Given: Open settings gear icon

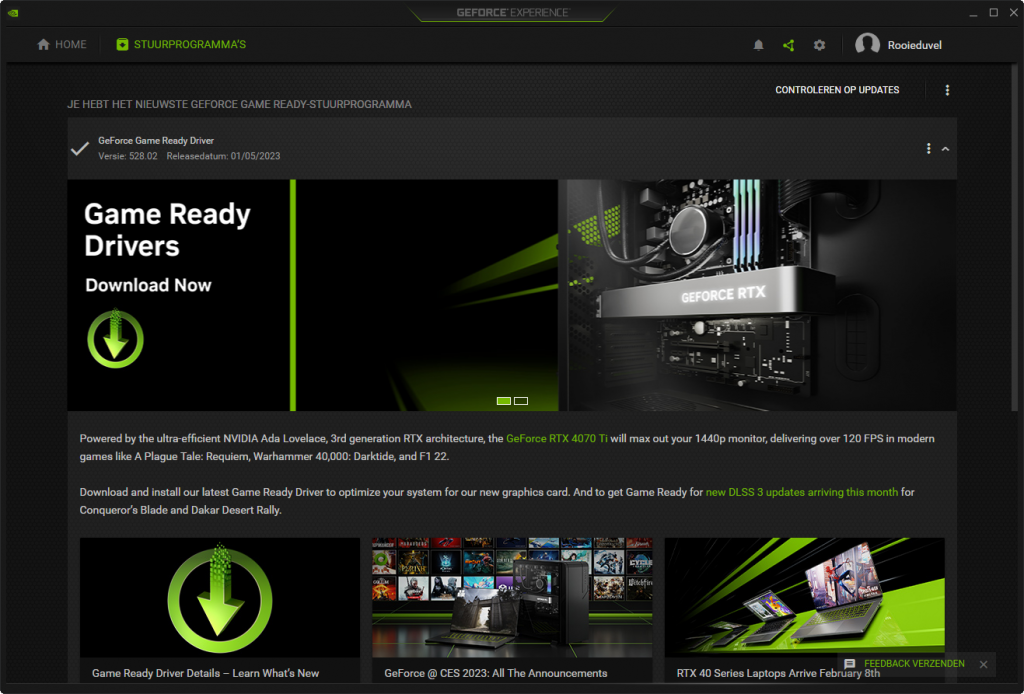Looking at the screenshot, I should click(819, 45).
